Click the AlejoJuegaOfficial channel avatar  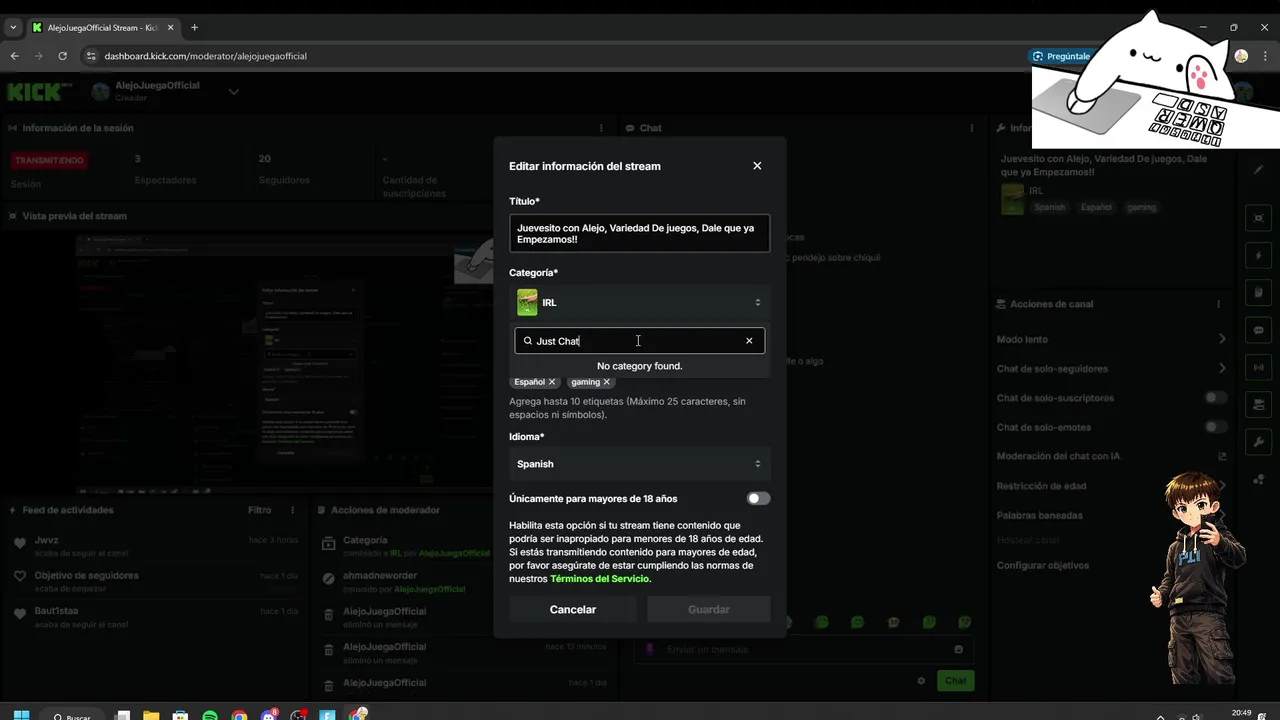pyautogui.click(x=100, y=92)
